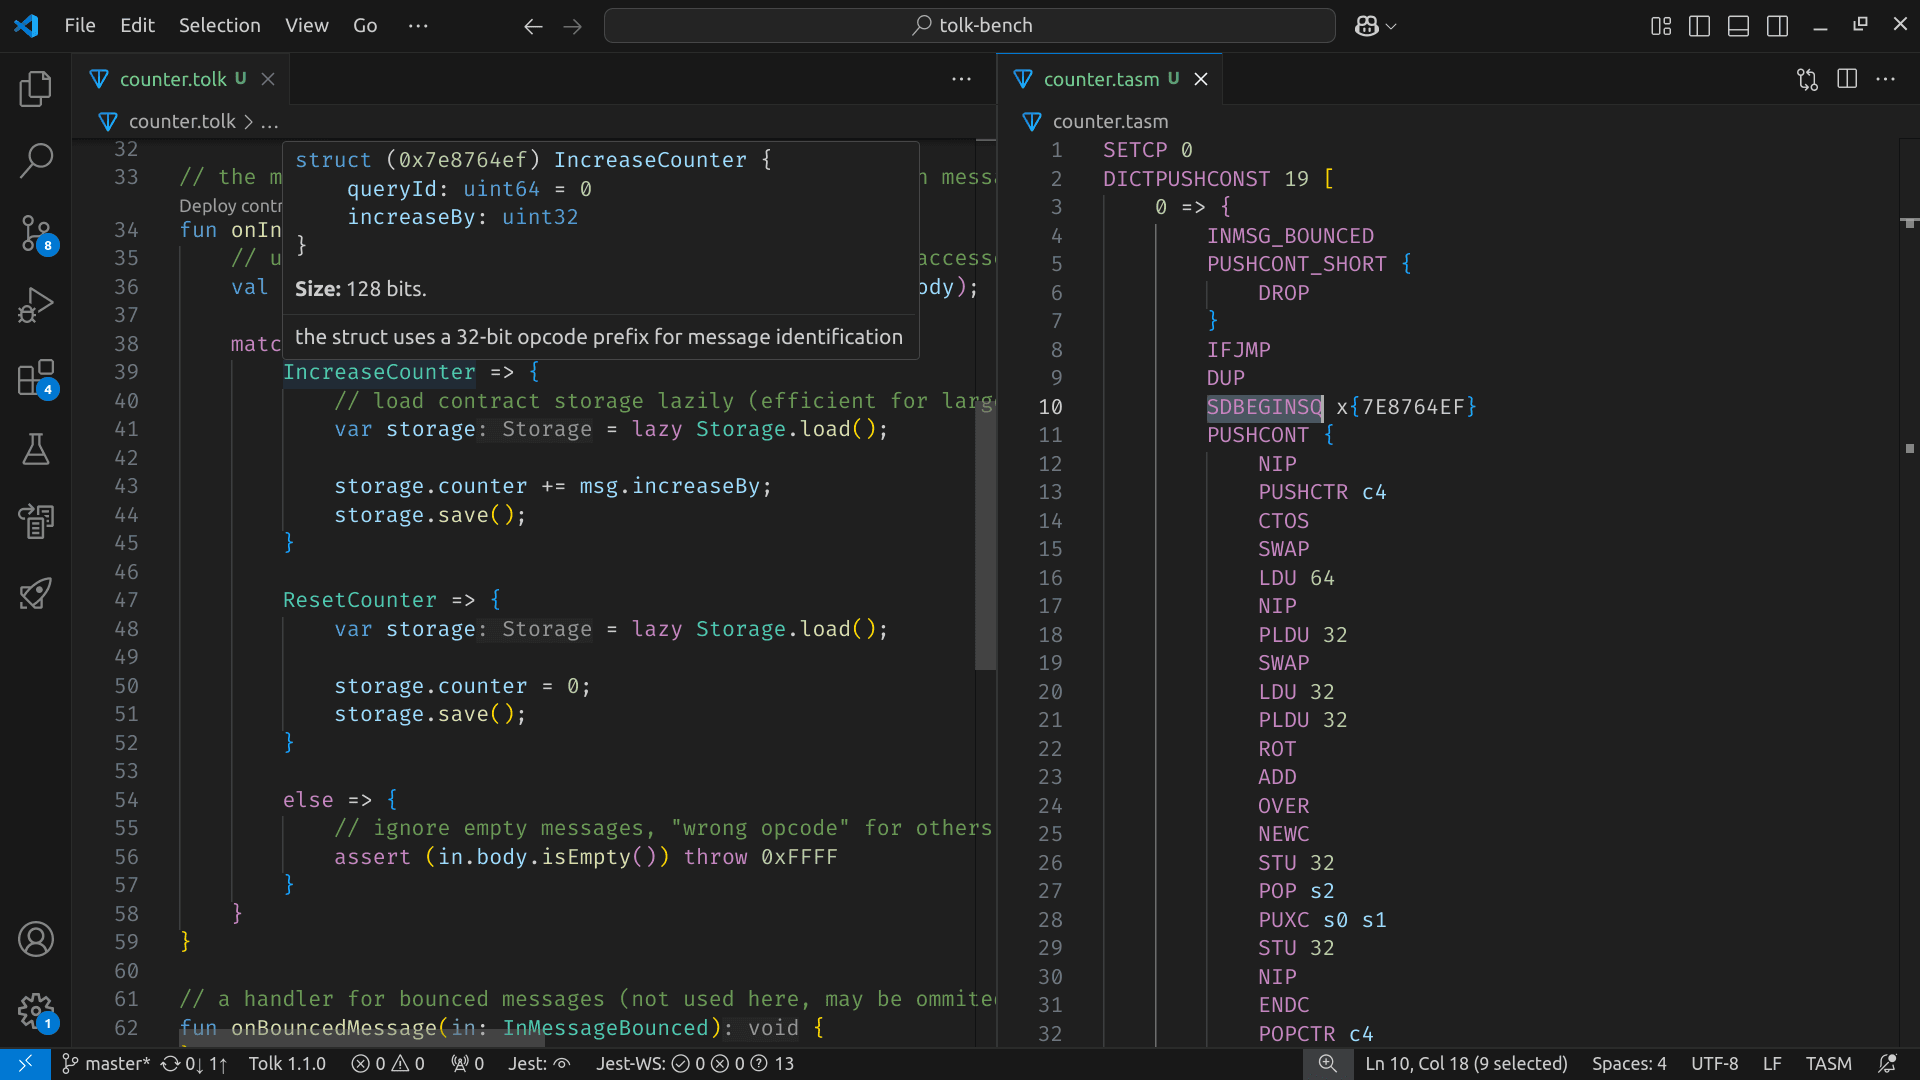Change encoding UTF-8

tap(1714, 1064)
